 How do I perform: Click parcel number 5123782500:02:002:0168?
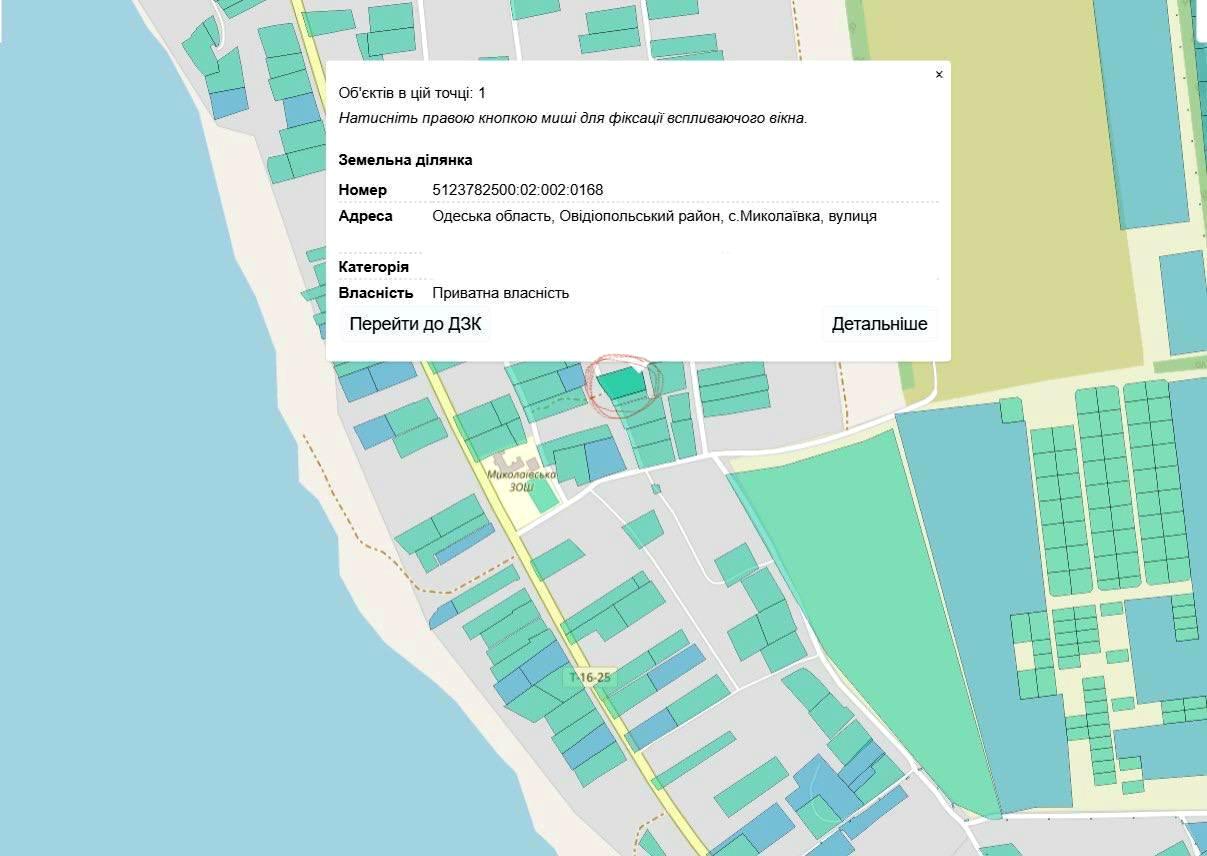click(x=517, y=190)
